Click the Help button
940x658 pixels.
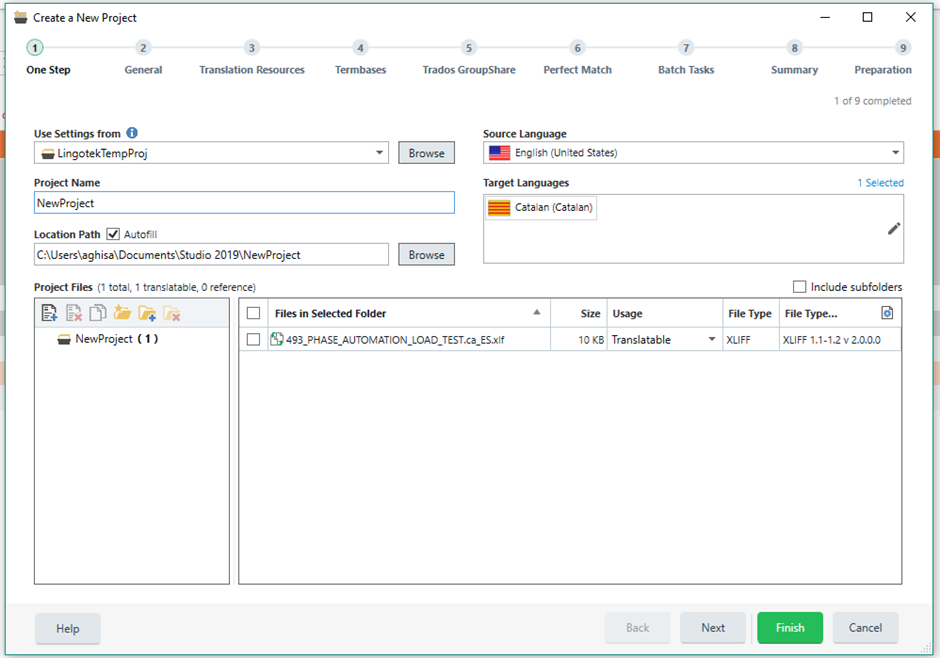[68, 628]
